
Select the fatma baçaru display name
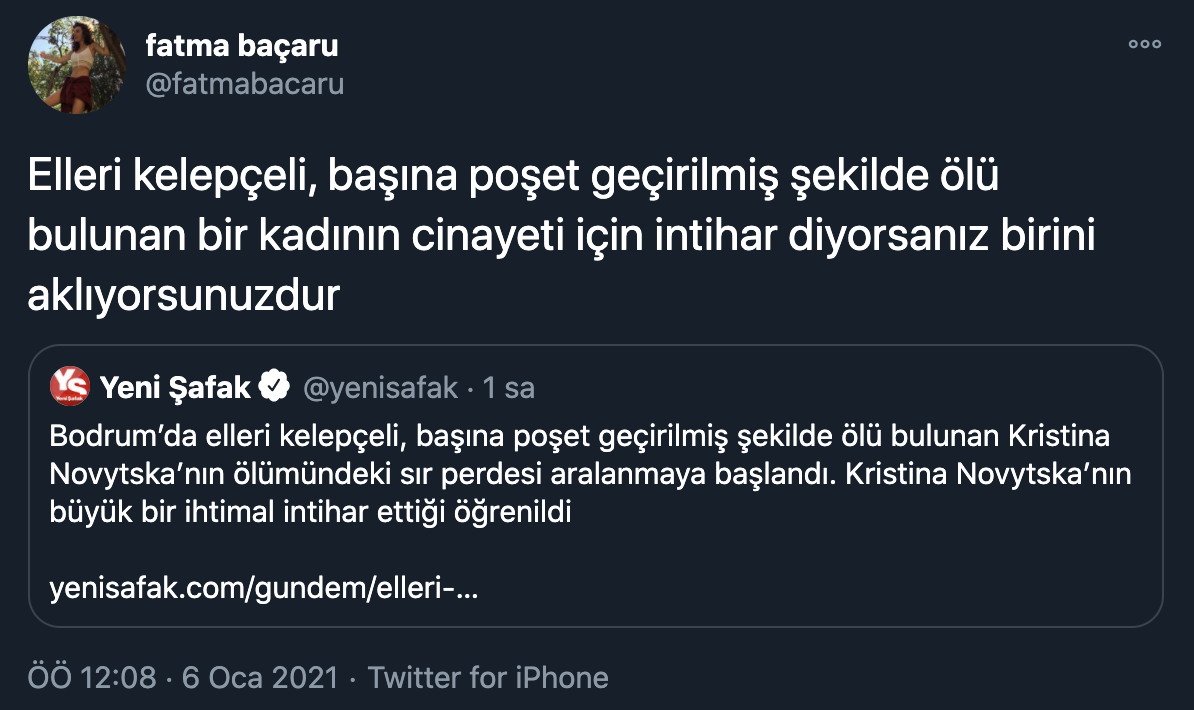tap(242, 45)
